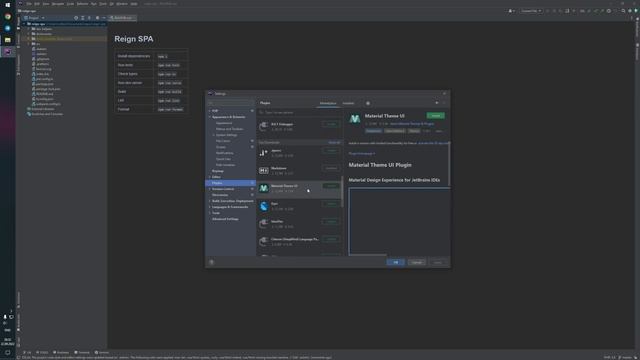This screenshot has width=640, height=360.
Task: Open Project panel gear options
Action: coord(97,18)
